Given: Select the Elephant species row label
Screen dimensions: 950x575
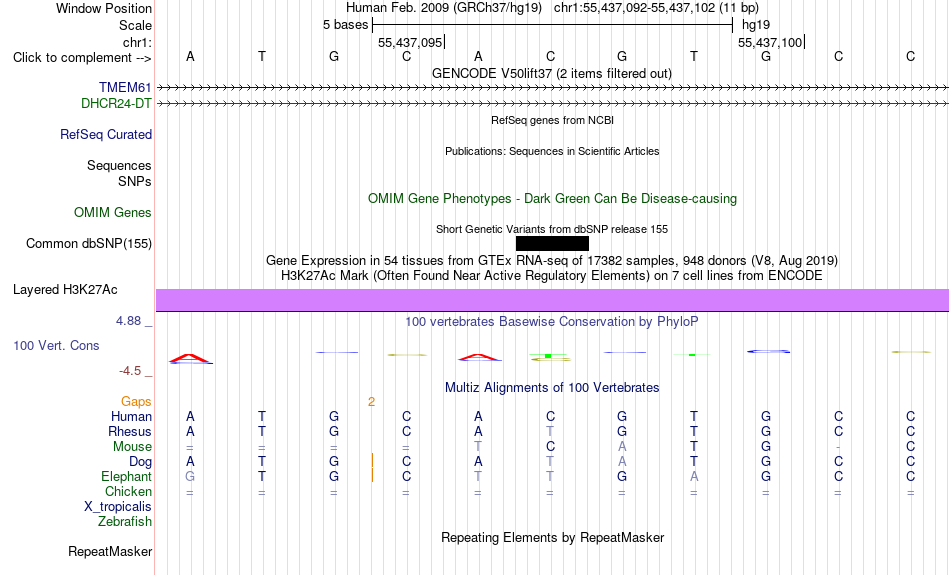Looking at the screenshot, I should (x=127, y=477).
